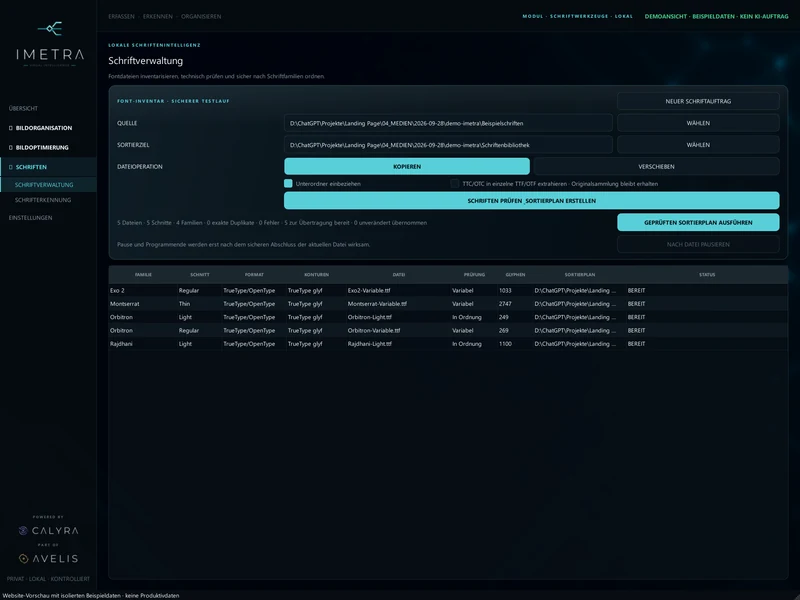Select the KOPIEREN file operation
This screenshot has height=600, width=800.
(x=407, y=167)
